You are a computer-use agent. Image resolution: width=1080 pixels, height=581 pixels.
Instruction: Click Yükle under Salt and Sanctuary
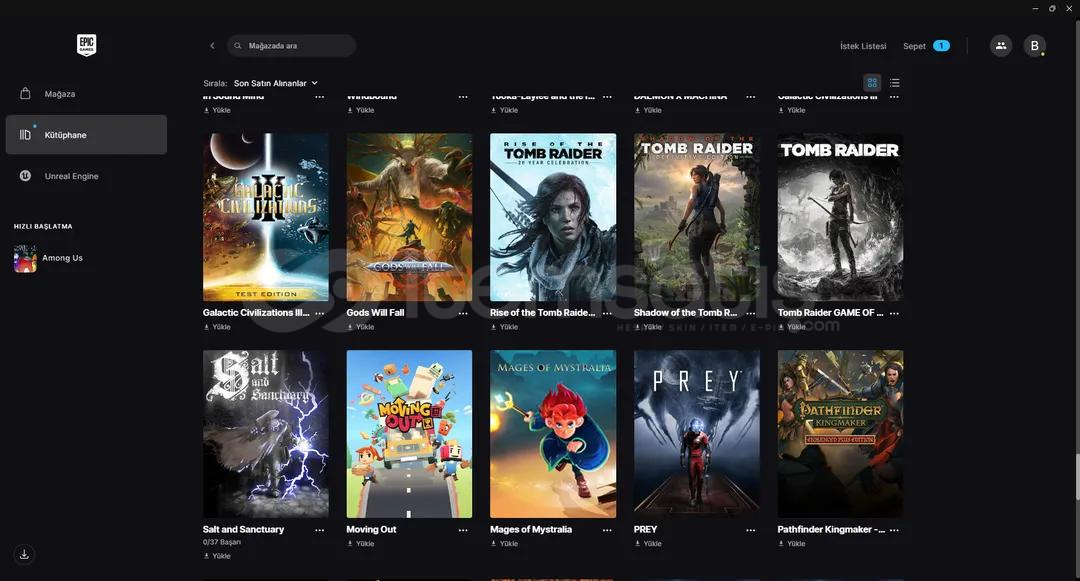[217, 556]
